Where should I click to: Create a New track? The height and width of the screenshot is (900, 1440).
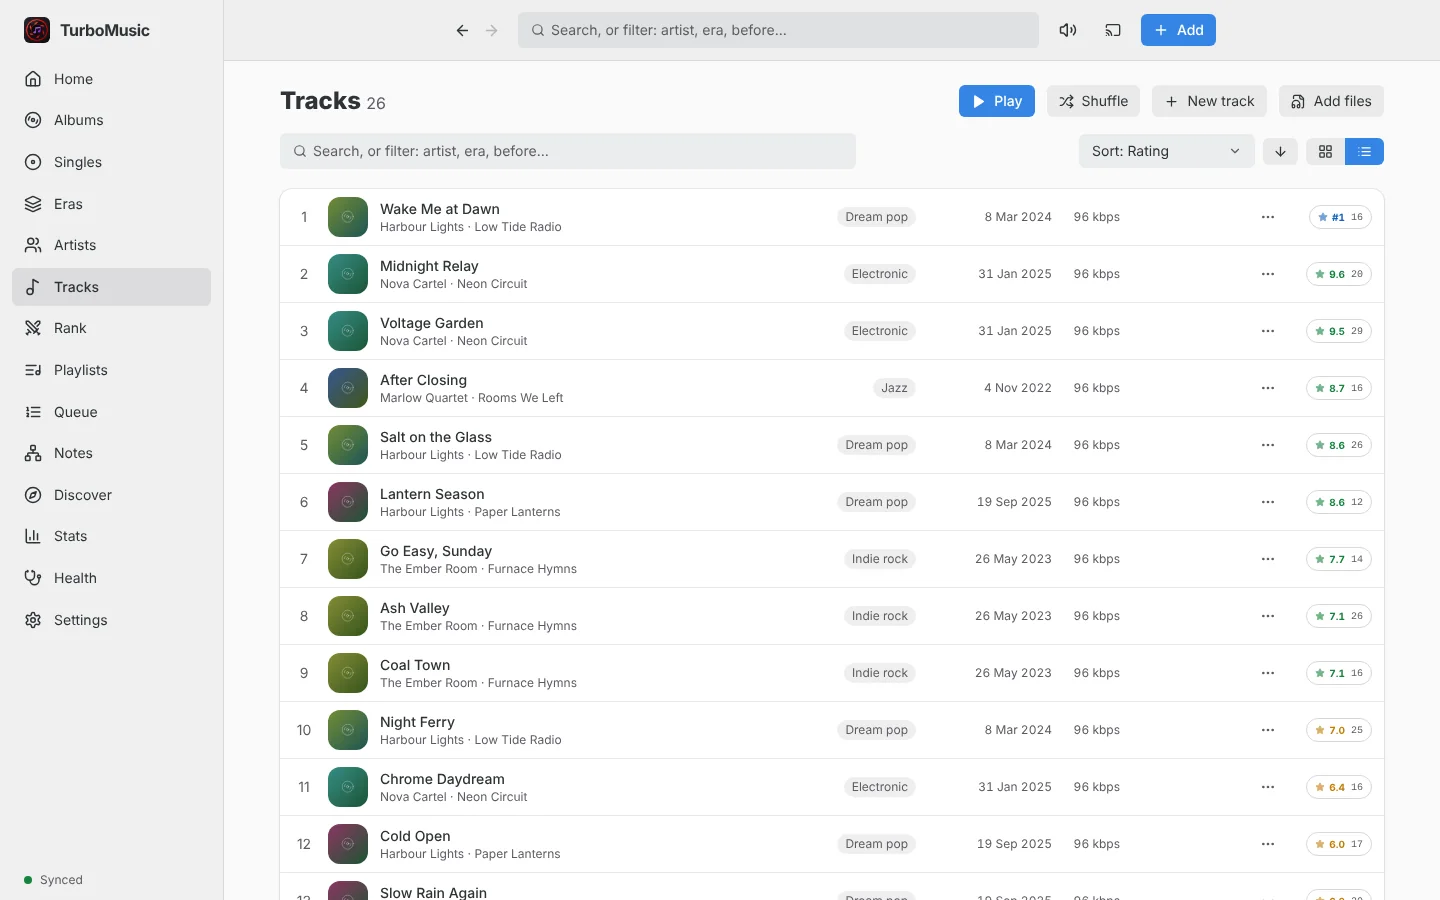click(x=1209, y=101)
